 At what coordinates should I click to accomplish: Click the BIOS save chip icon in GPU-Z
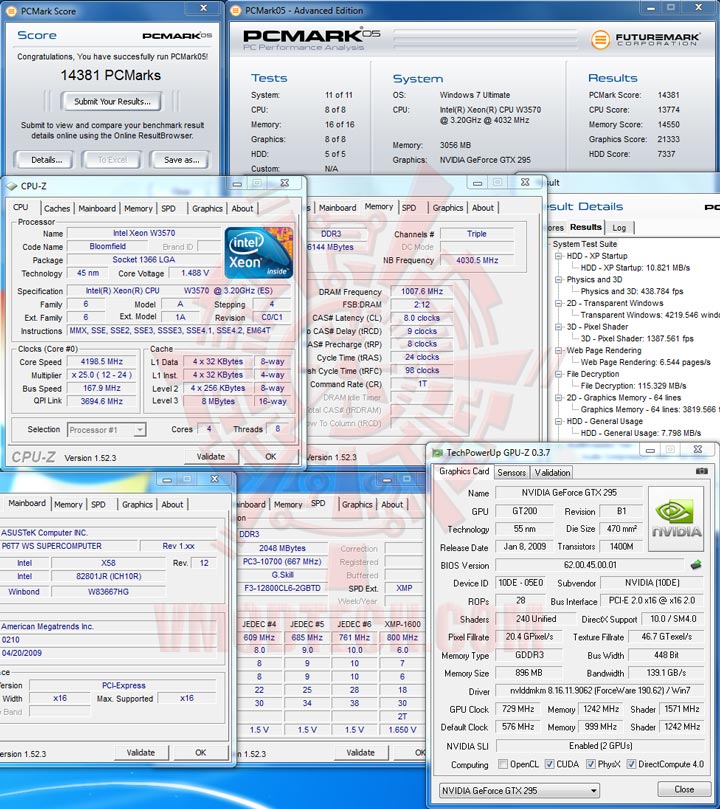696,564
